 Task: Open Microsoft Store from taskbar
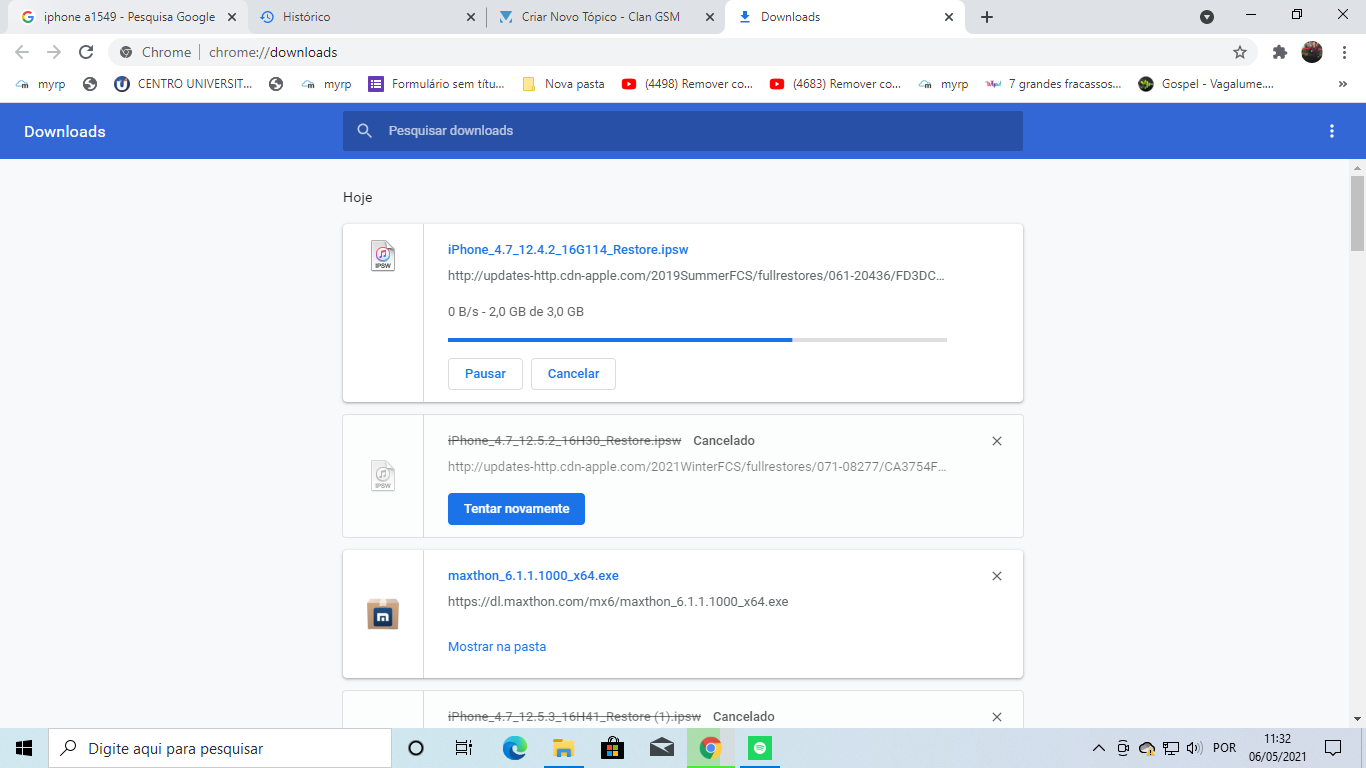click(x=612, y=748)
